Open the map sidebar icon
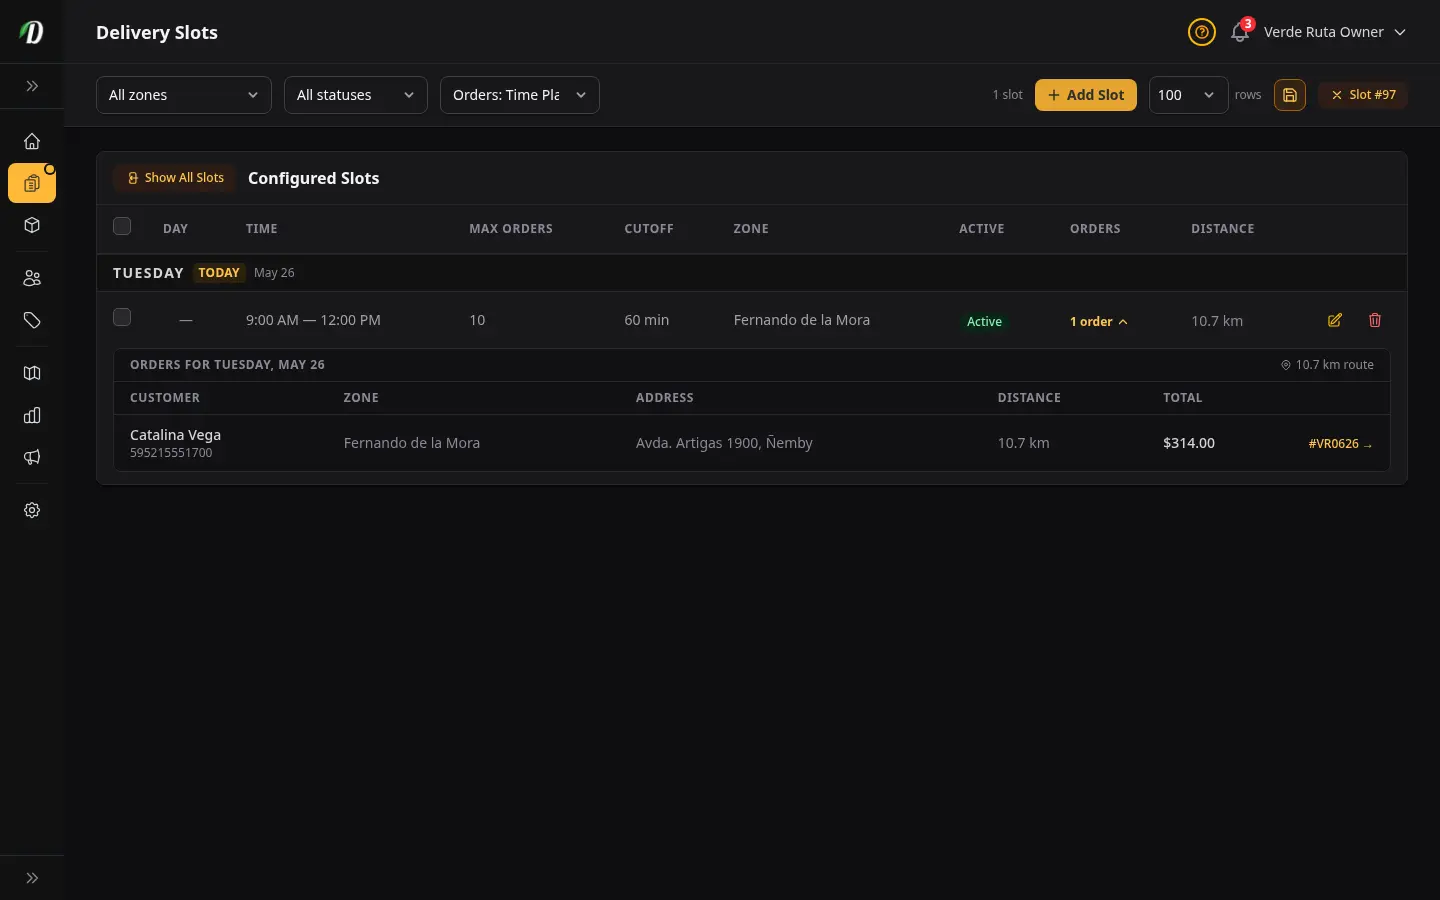Screen dimensions: 1440x900 [x=32, y=373]
